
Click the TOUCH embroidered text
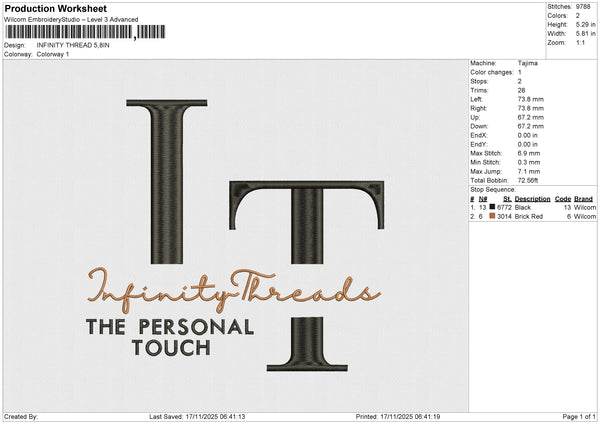(x=171, y=347)
